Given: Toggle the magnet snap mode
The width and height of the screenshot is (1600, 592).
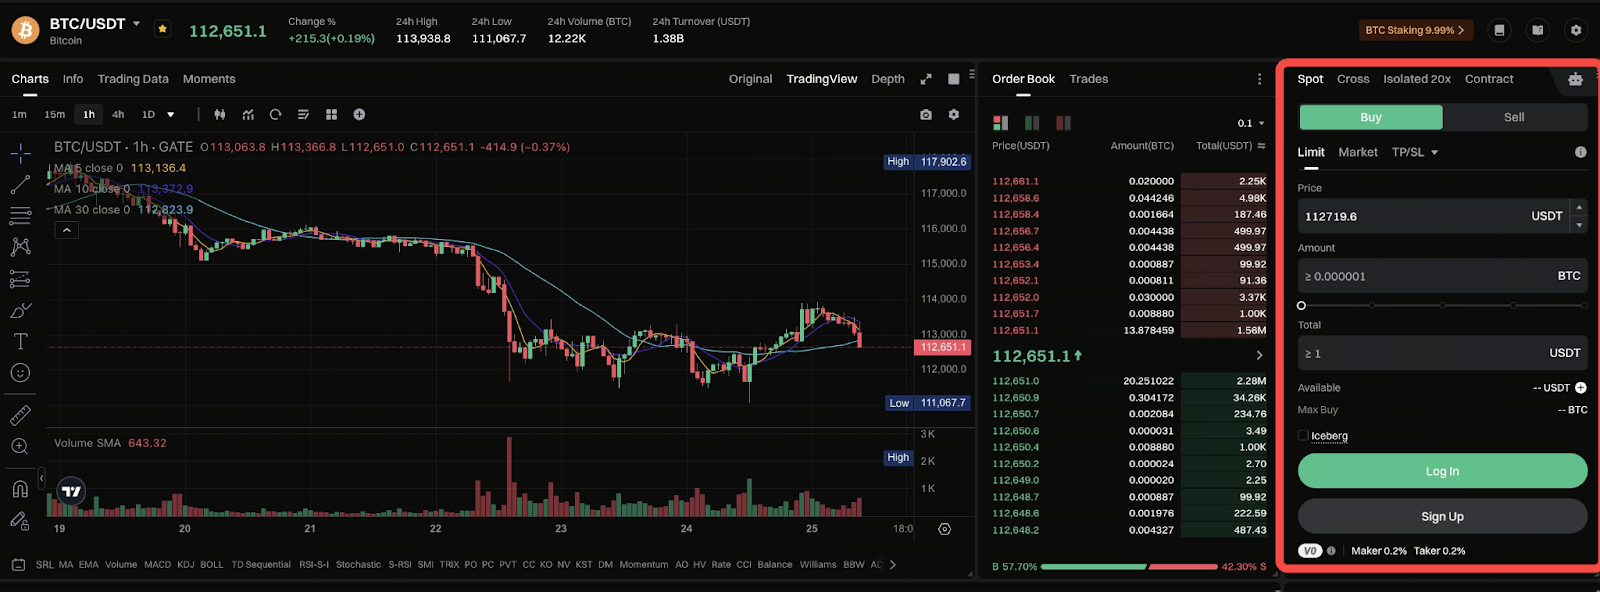Looking at the screenshot, I should pyautogui.click(x=20, y=489).
